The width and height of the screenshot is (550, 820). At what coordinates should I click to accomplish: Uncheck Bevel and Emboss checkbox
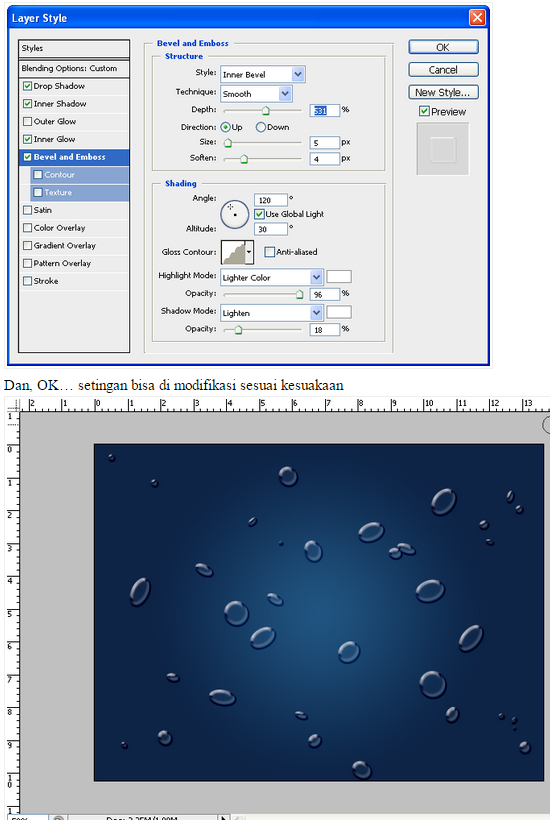[28, 157]
